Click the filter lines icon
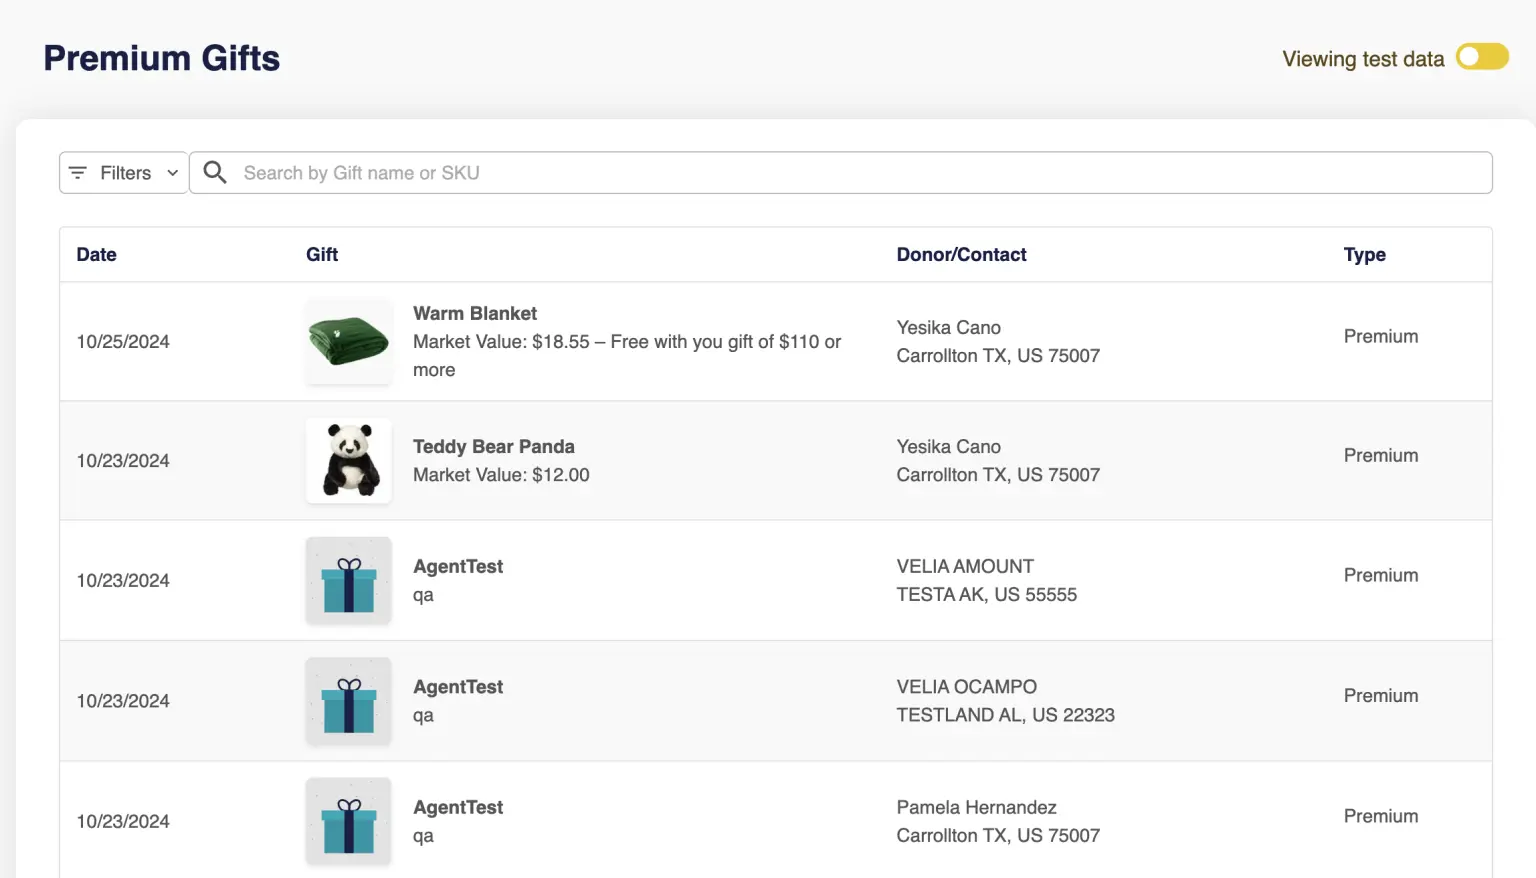 pos(78,173)
